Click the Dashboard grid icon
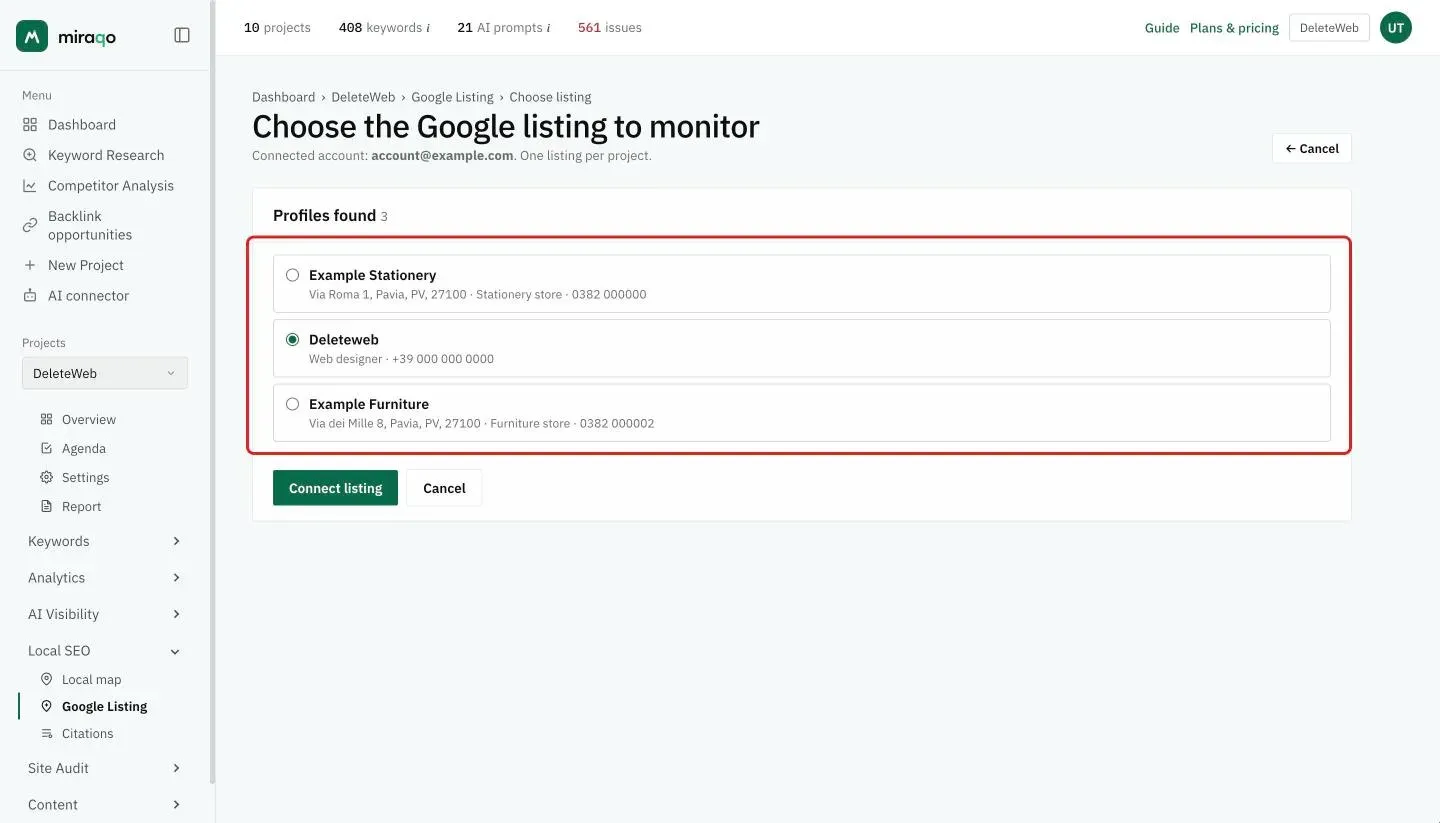This screenshot has width=1440, height=823. click(x=30, y=125)
